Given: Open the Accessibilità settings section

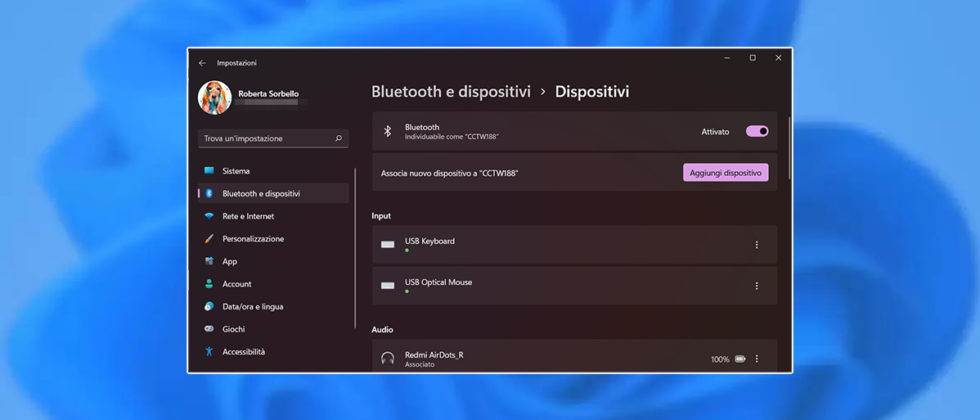Looking at the screenshot, I should (x=243, y=352).
